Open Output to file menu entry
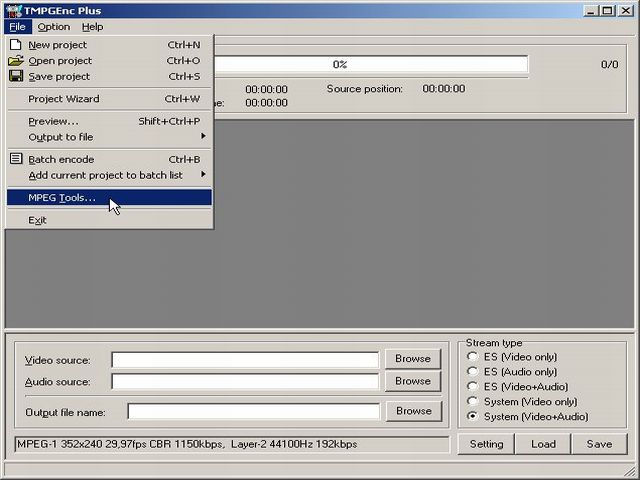The image size is (640, 480). (109, 137)
